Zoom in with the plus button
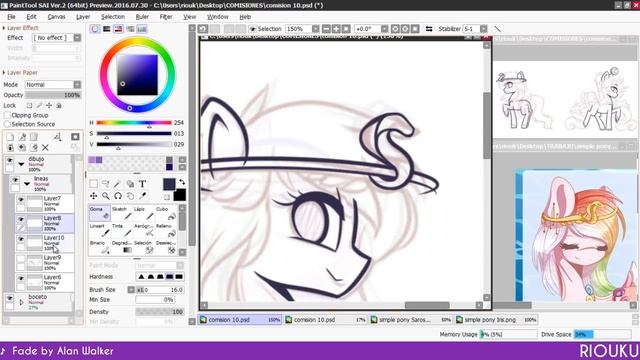640x360 pixels. point(336,29)
